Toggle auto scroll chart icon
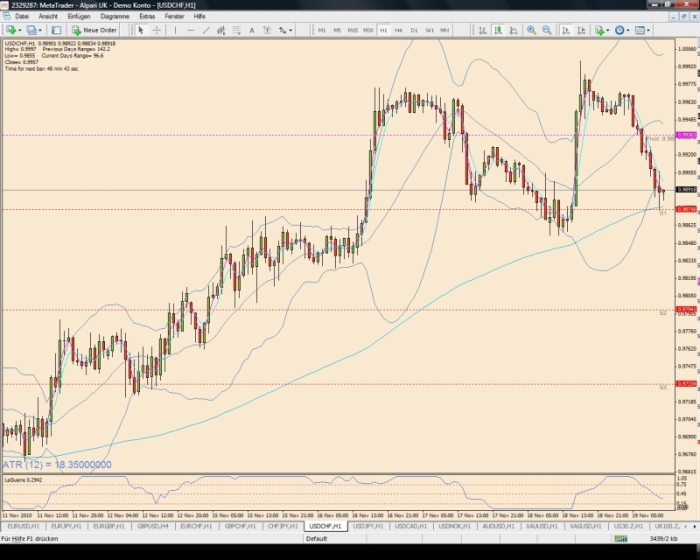The image size is (700, 560). click(x=566, y=30)
